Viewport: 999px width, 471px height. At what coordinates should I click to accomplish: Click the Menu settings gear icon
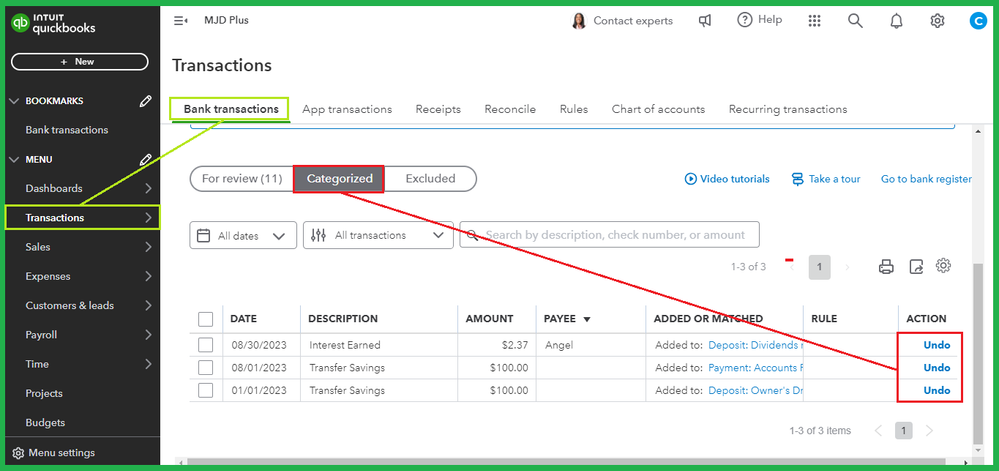tap(18, 453)
